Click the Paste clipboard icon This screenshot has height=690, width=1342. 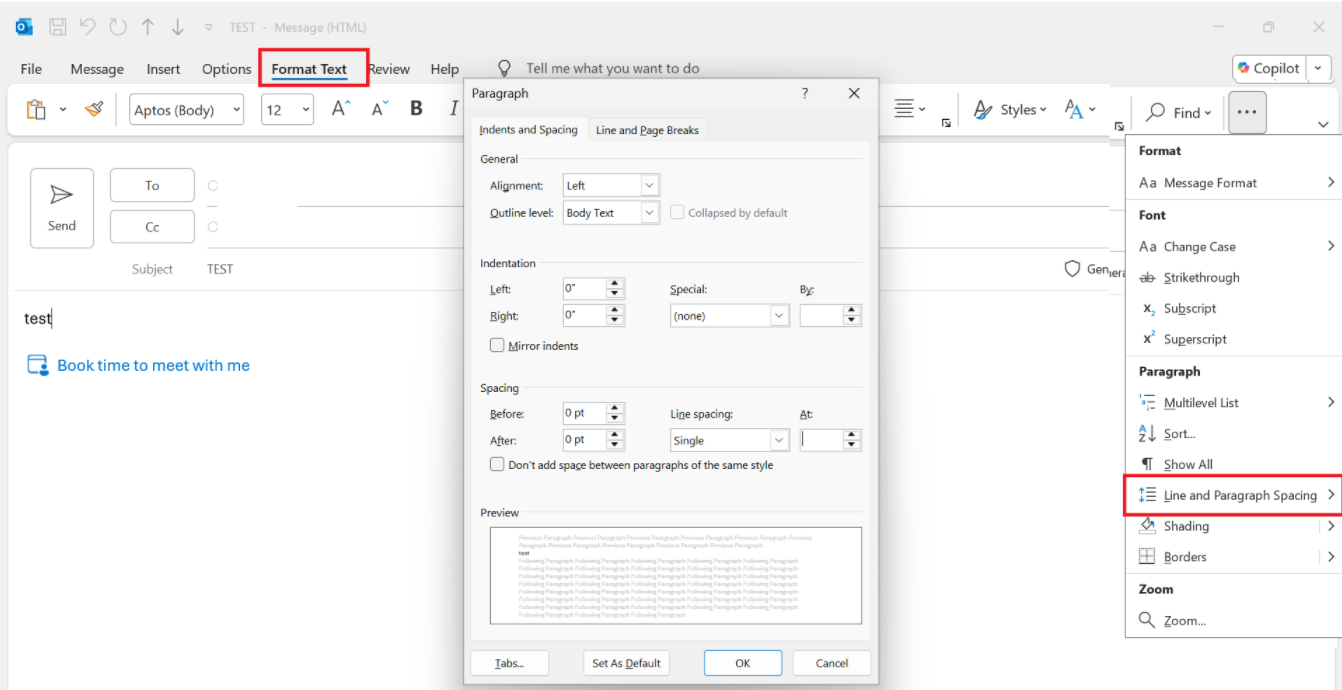click(36, 110)
